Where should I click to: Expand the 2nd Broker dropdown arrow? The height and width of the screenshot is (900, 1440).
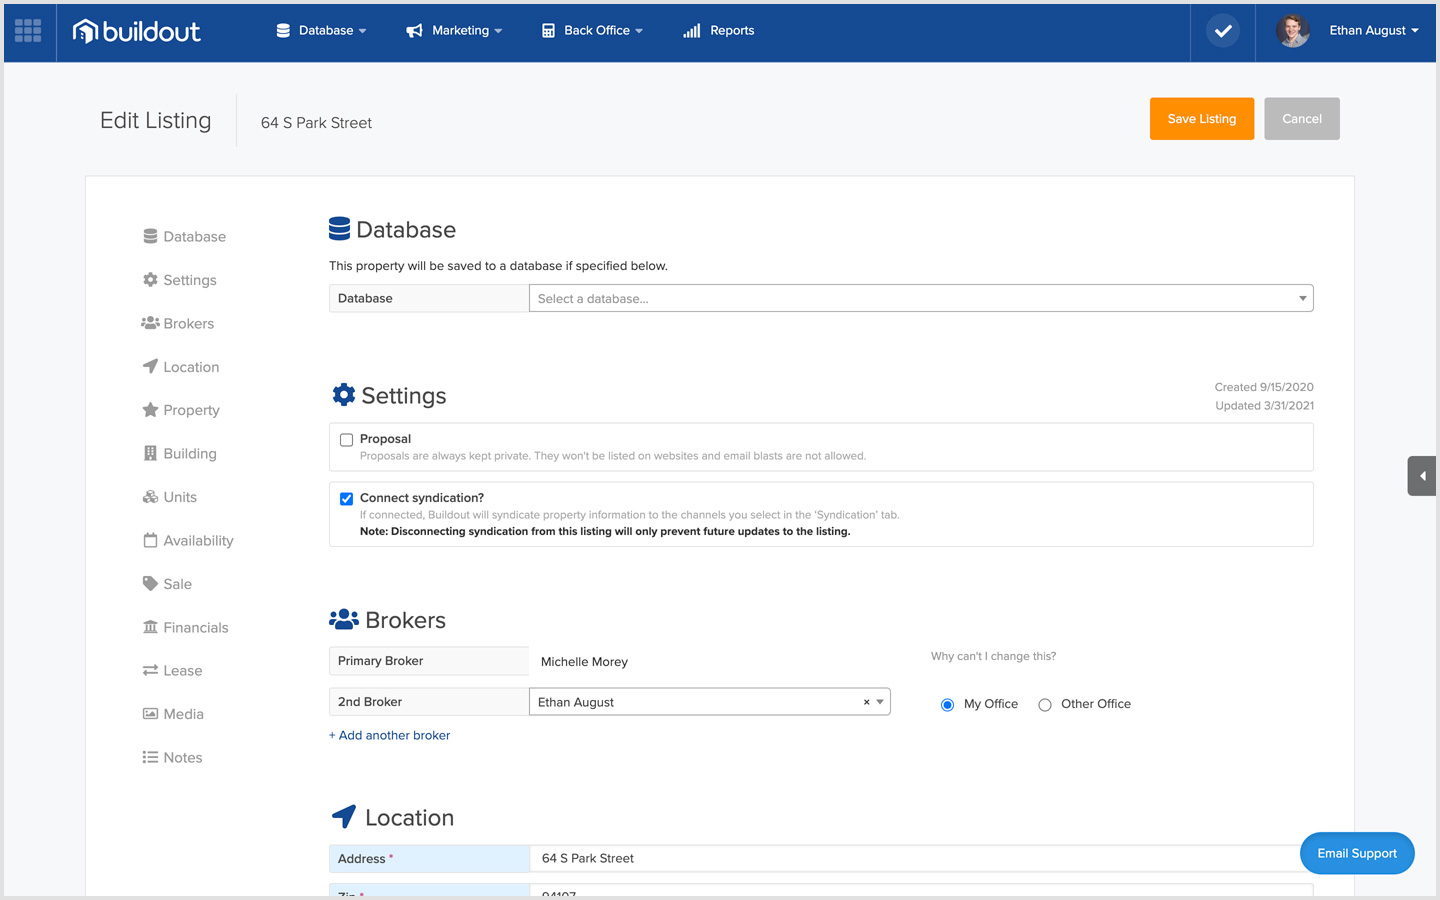[x=880, y=702]
